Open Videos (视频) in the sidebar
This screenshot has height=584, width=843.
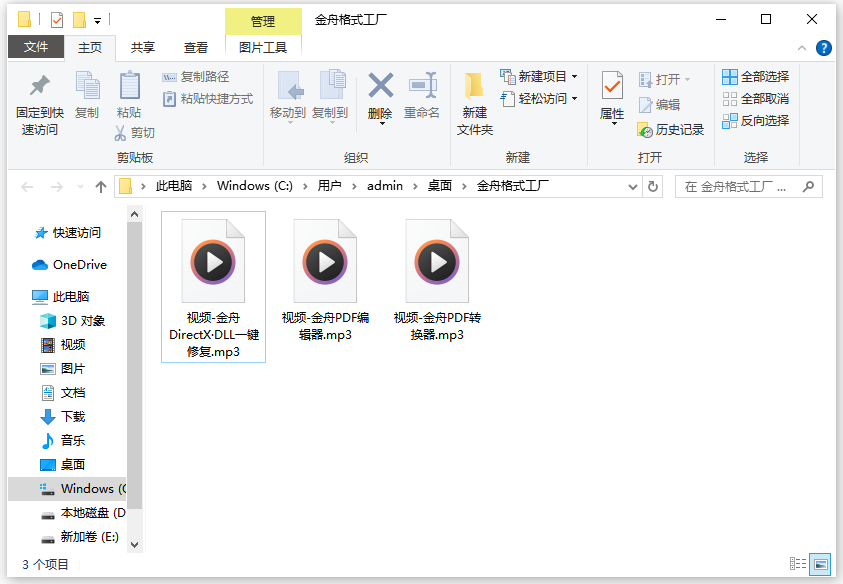pos(63,345)
